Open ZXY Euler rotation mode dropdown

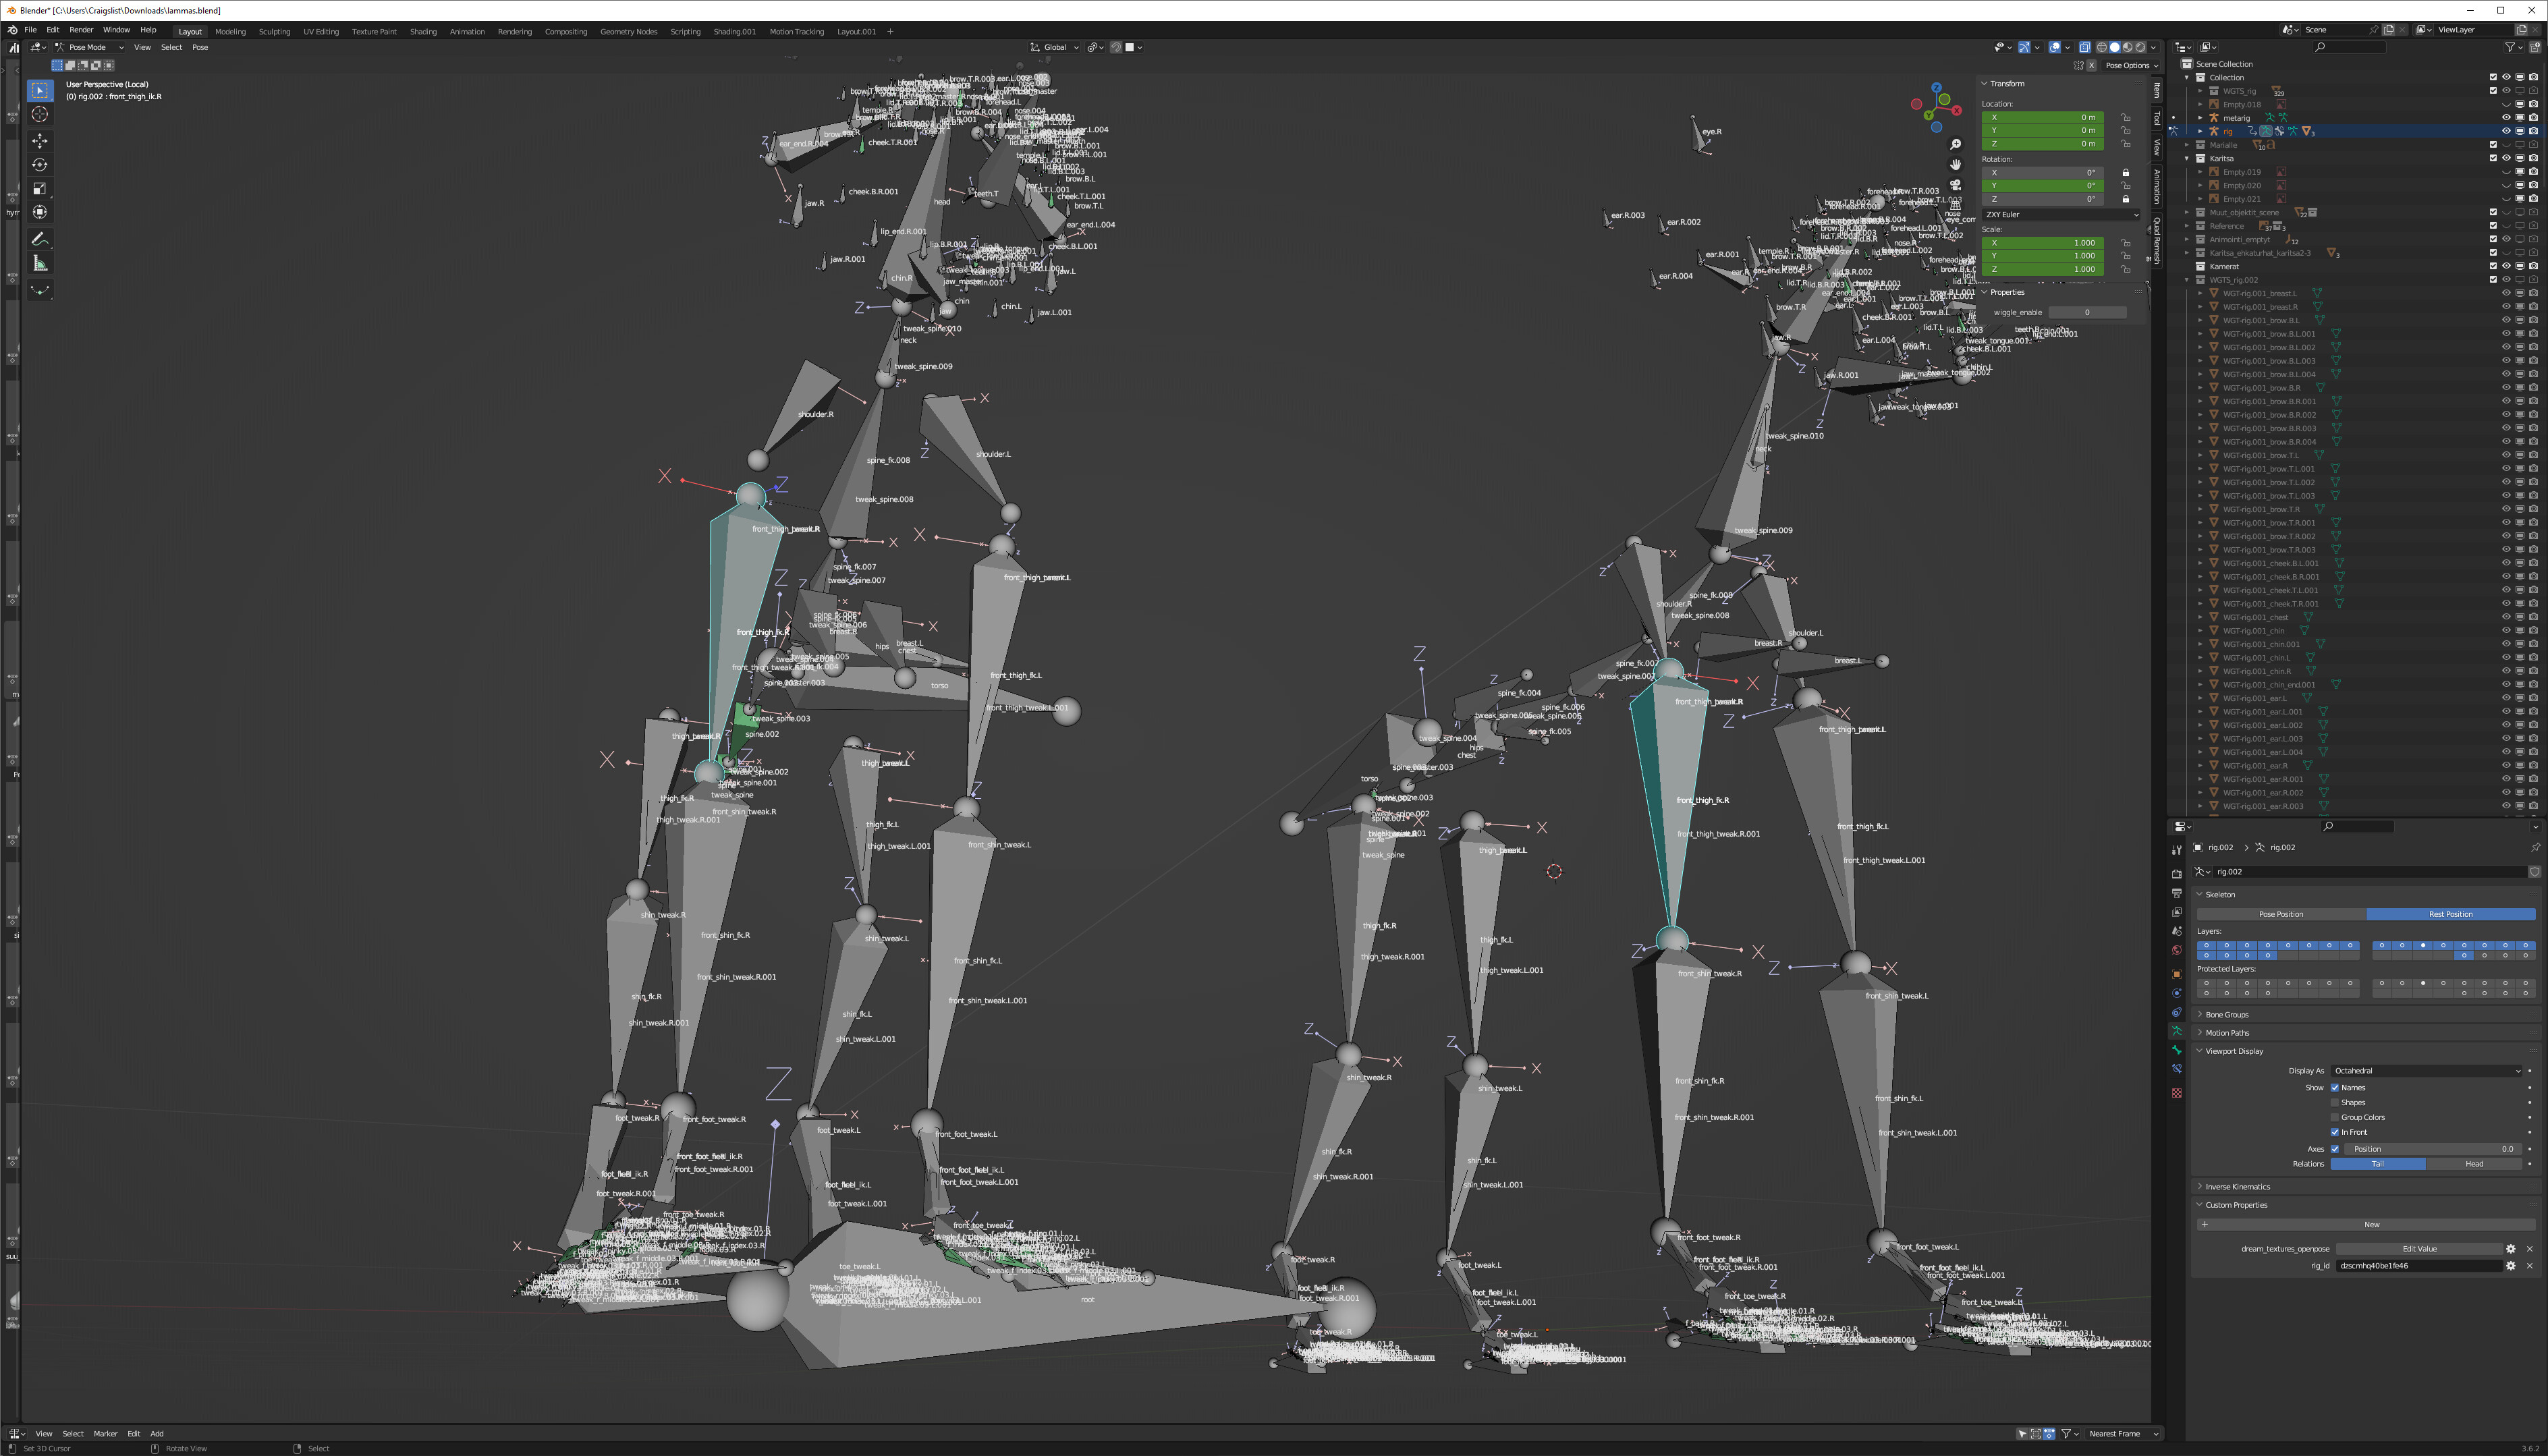coord(2060,214)
